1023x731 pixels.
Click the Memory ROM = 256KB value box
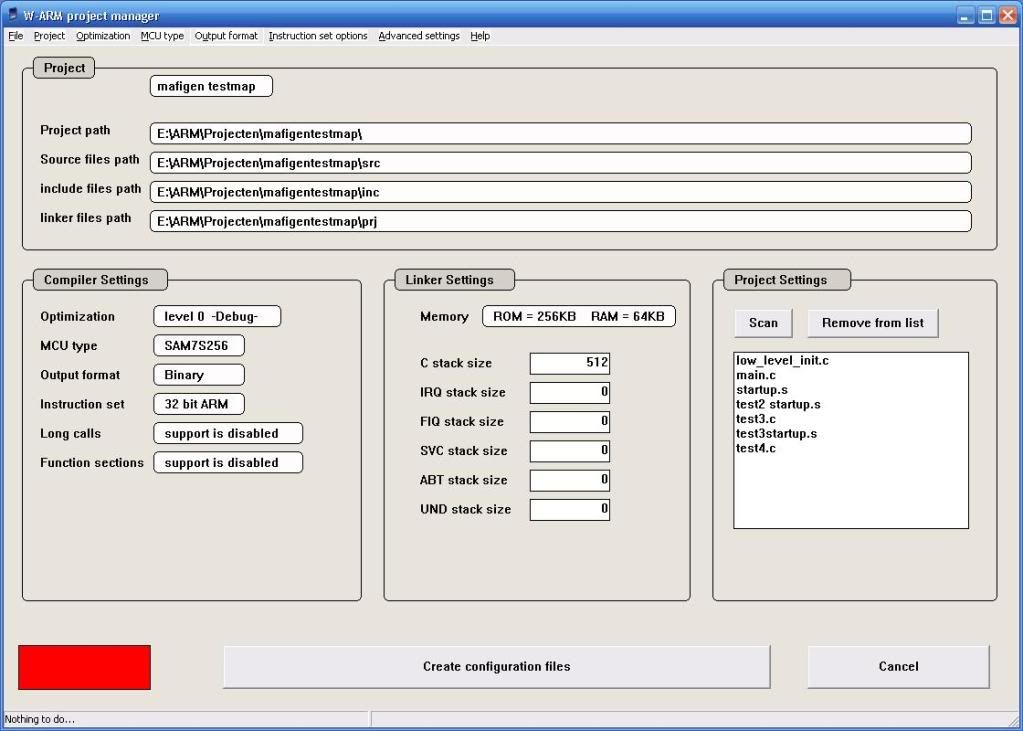tap(579, 317)
